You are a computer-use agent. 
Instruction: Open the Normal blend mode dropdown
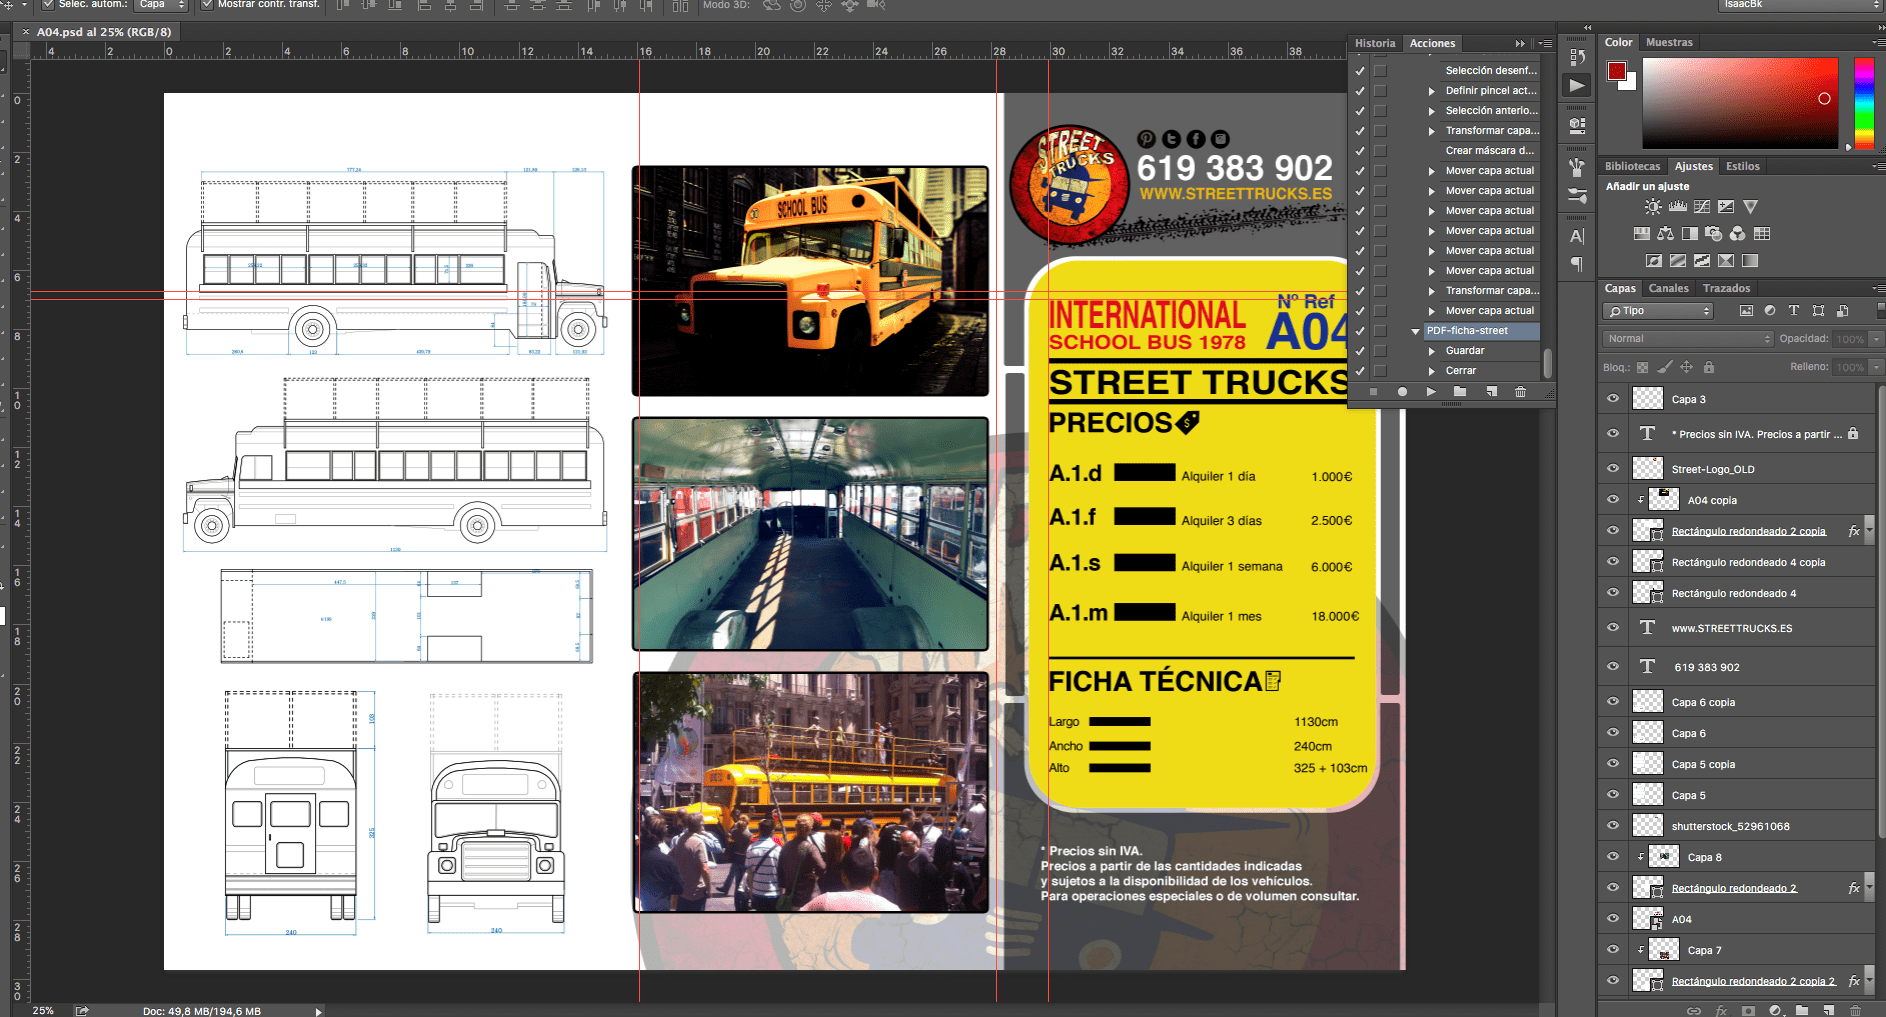coord(1686,339)
